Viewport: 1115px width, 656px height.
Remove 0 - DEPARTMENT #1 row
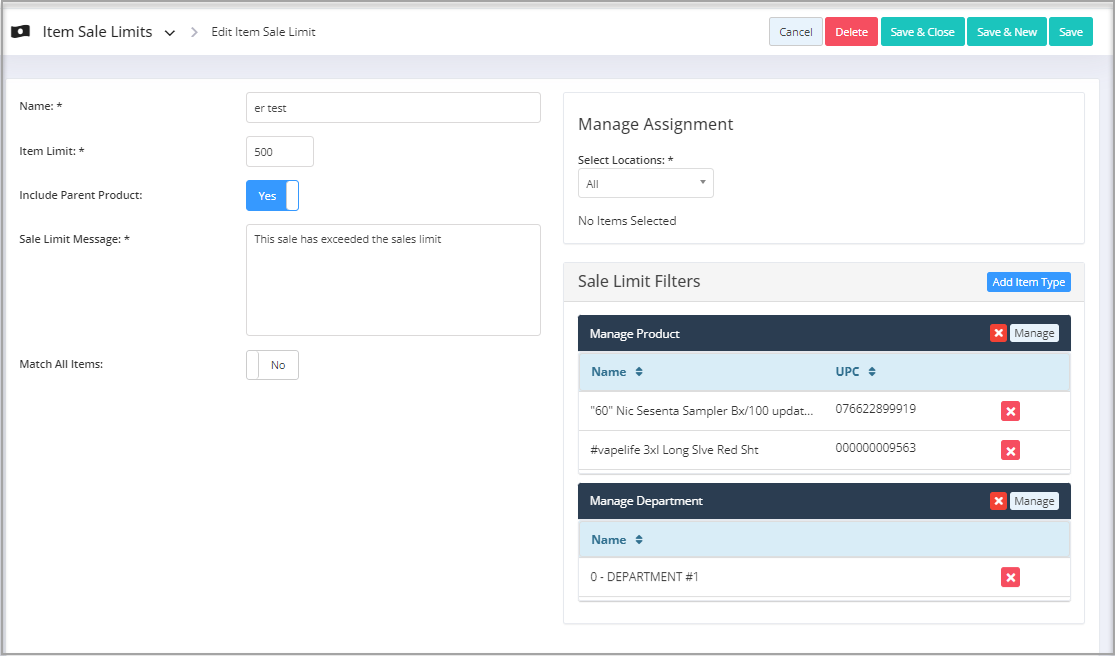click(1010, 576)
